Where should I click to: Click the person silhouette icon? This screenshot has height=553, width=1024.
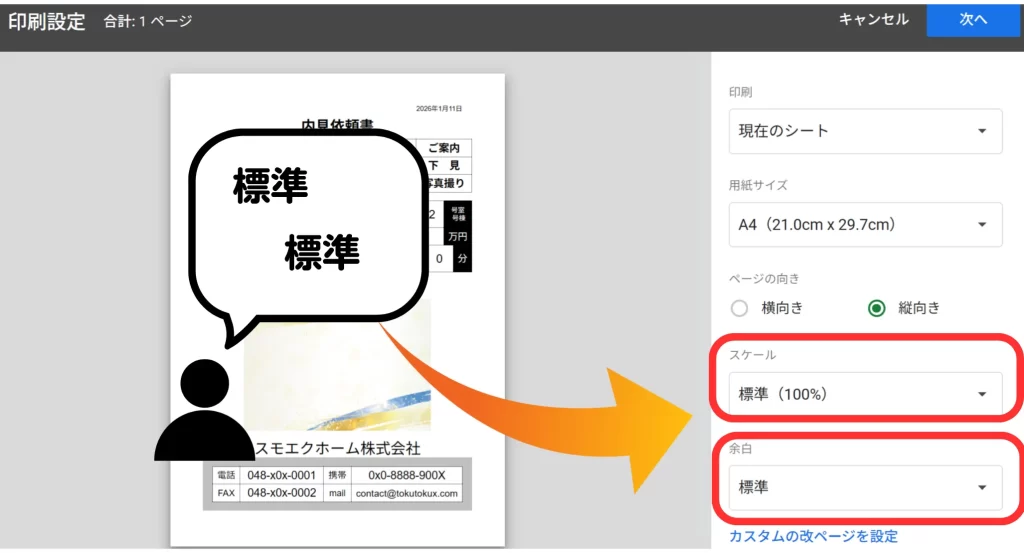point(202,412)
